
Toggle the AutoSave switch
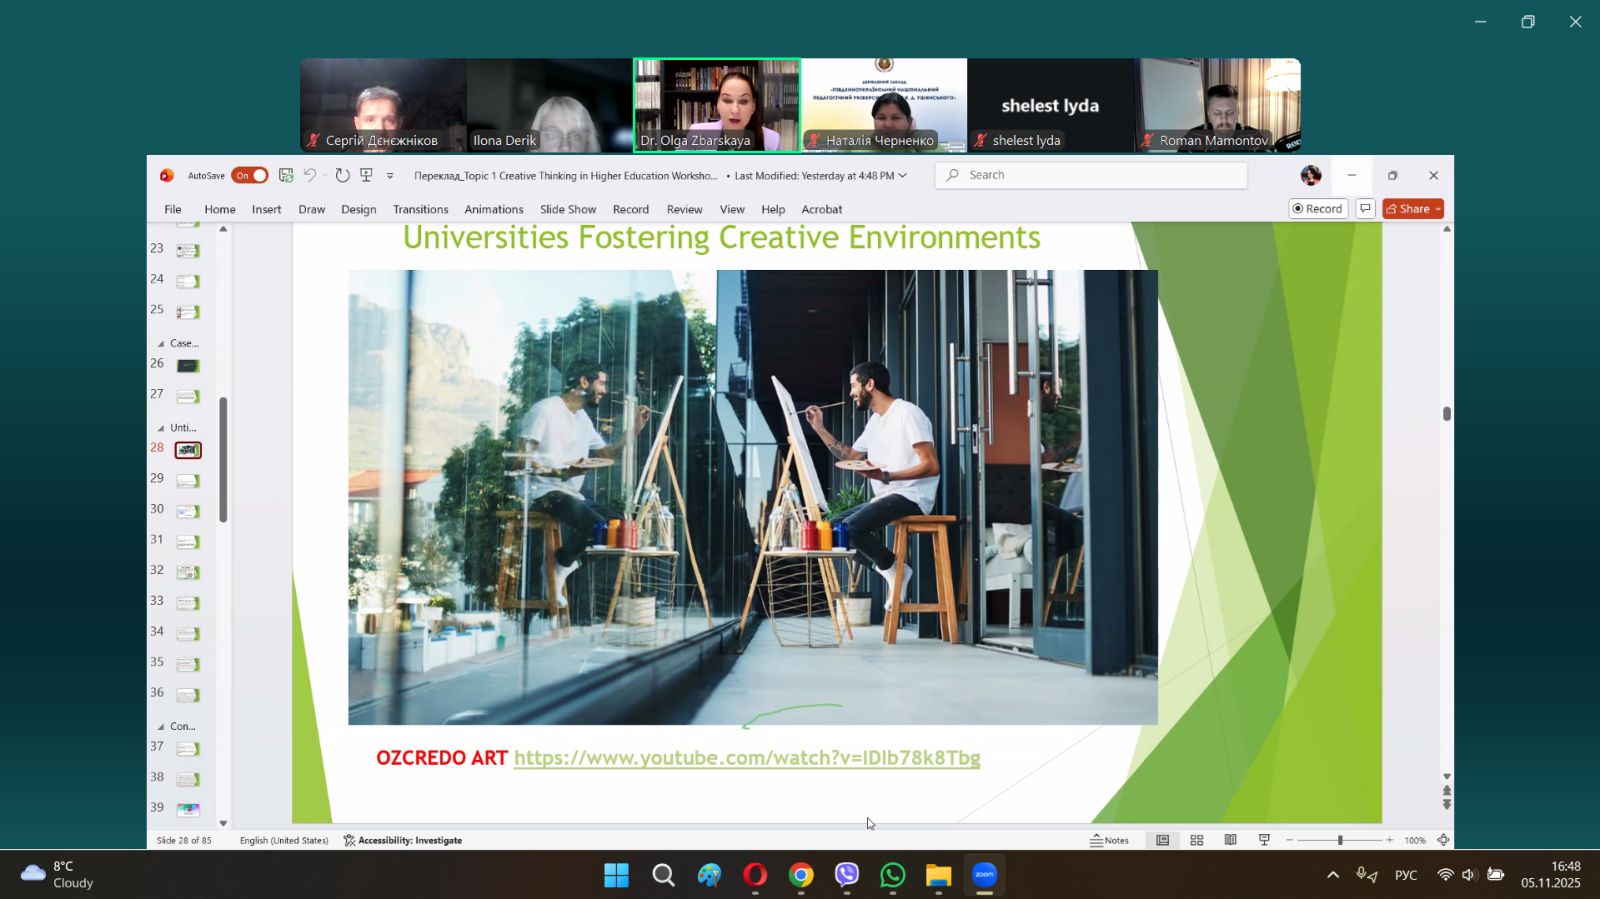click(250, 176)
